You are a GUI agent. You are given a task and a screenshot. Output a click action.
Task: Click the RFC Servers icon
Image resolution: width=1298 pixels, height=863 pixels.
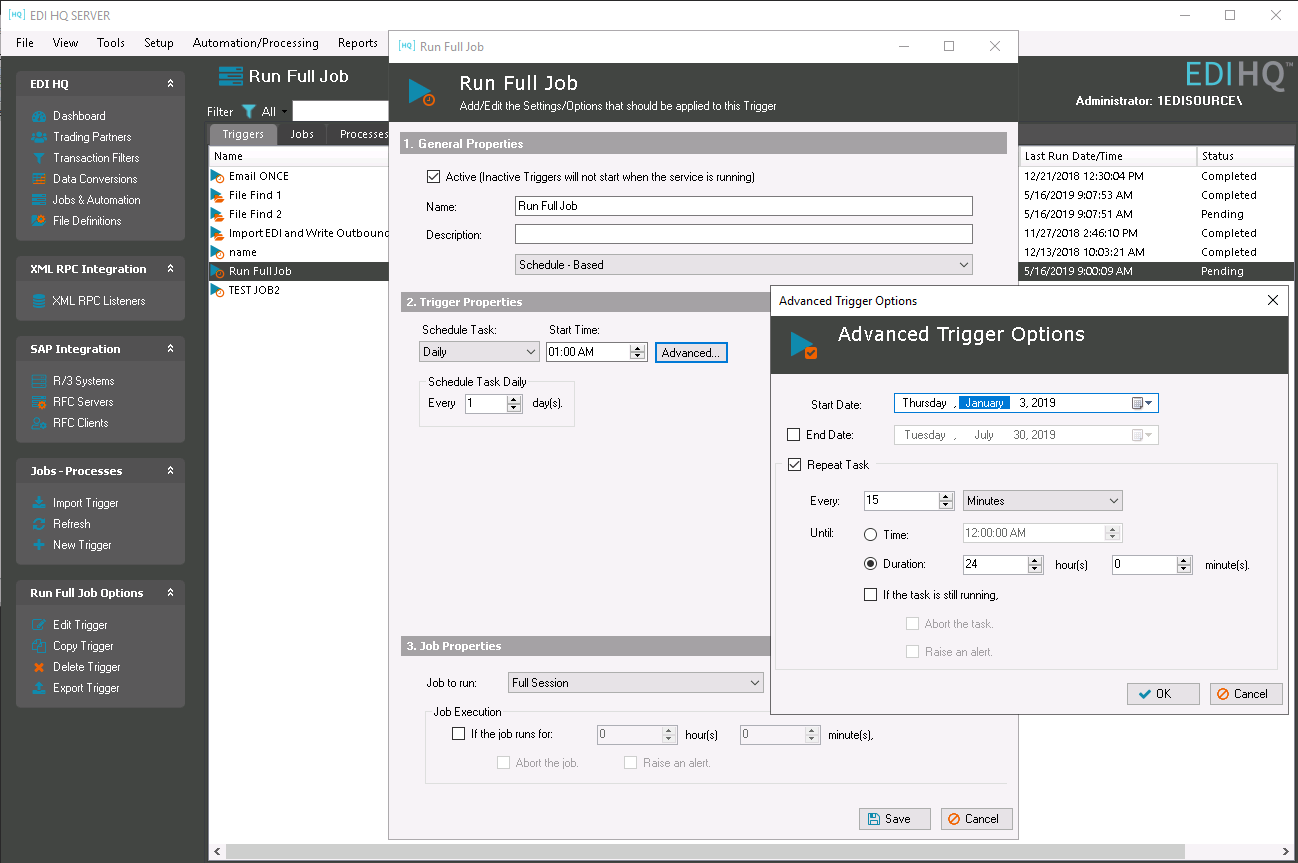pos(39,402)
